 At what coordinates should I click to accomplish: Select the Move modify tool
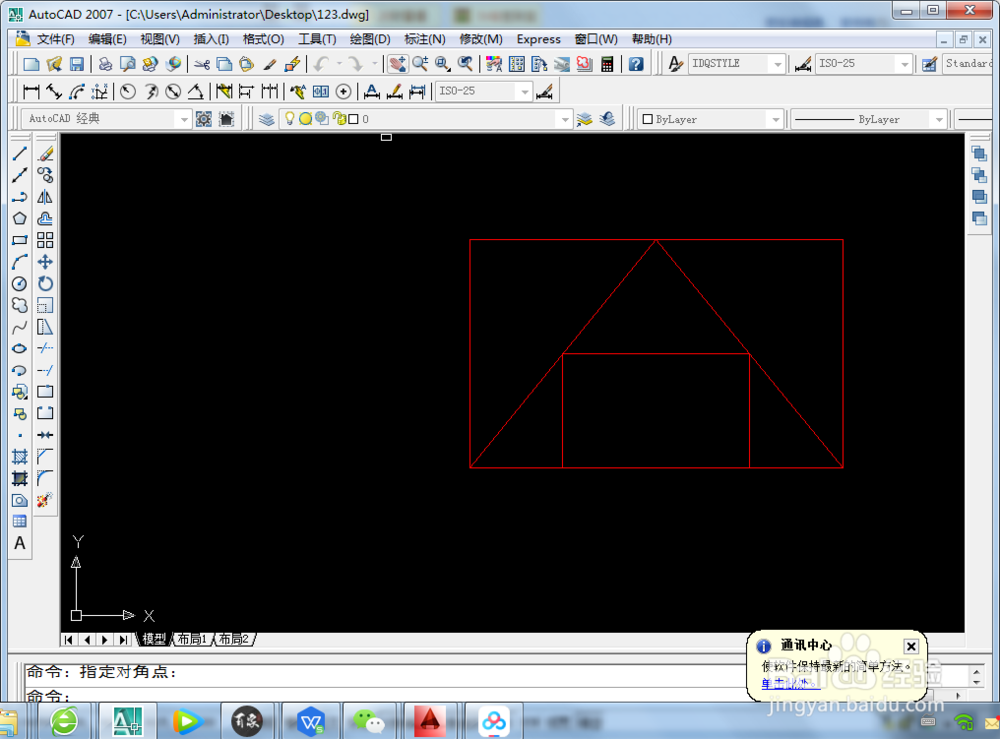(x=45, y=262)
